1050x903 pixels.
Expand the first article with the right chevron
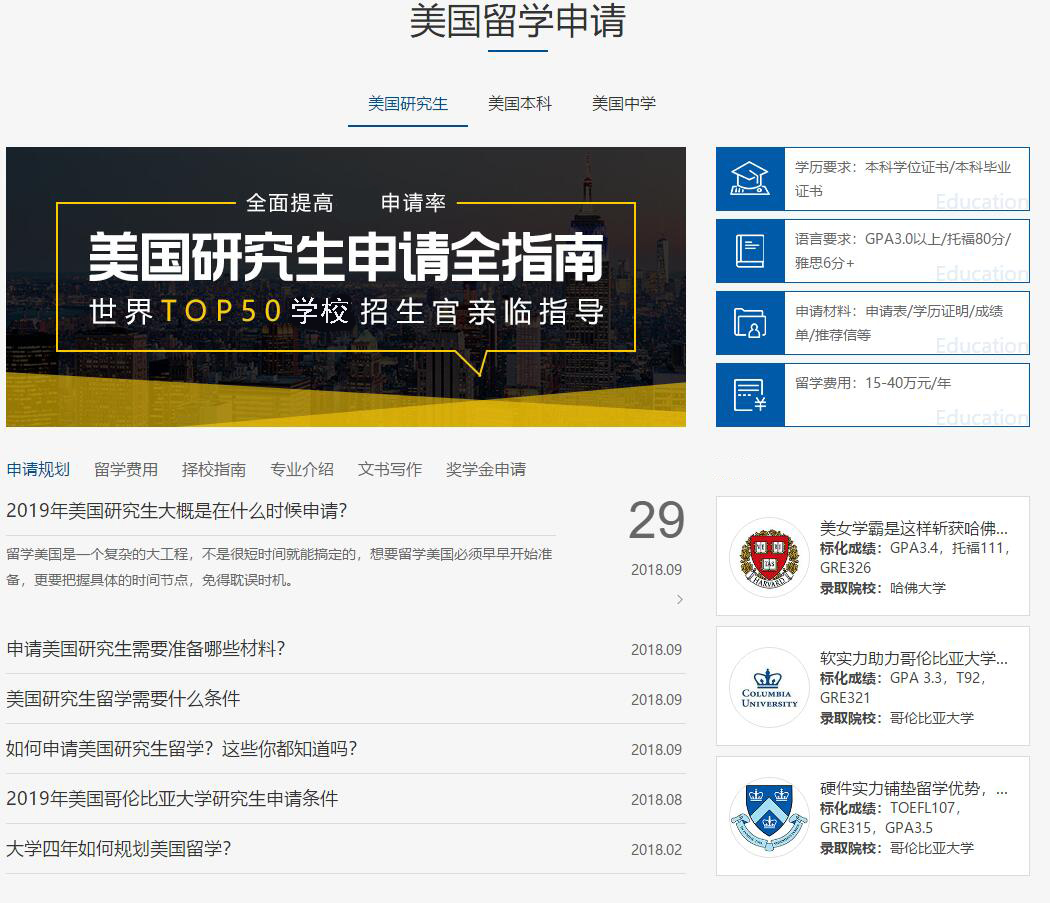pyautogui.click(x=680, y=600)
